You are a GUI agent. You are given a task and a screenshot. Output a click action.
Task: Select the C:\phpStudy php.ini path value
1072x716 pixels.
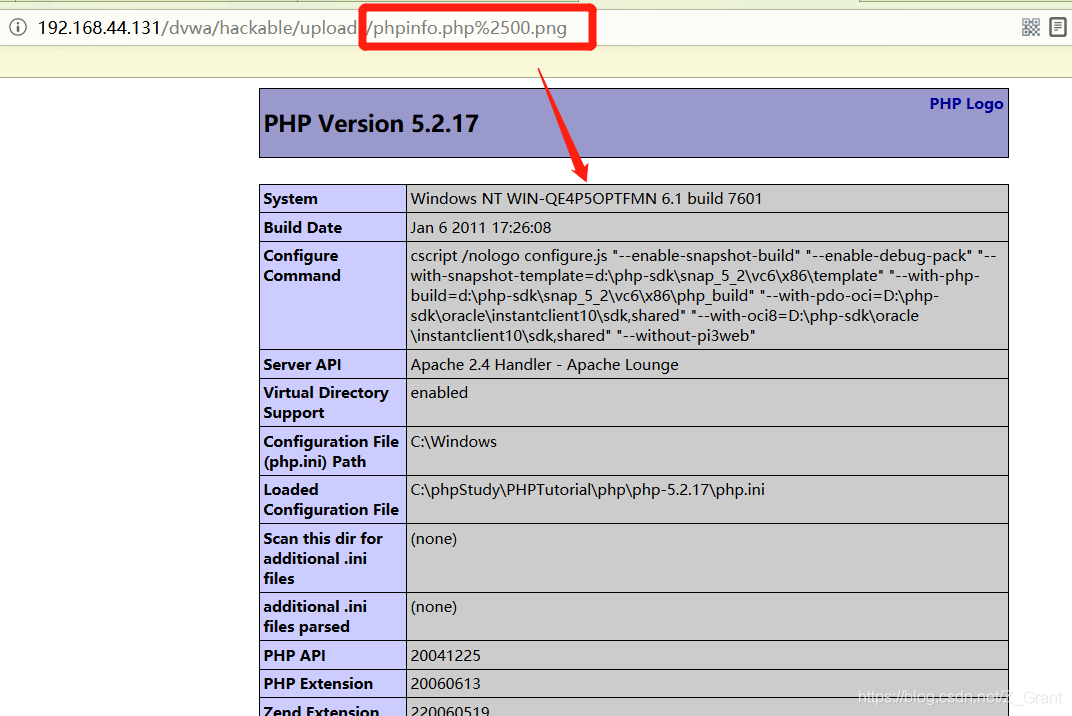point(587,490)
